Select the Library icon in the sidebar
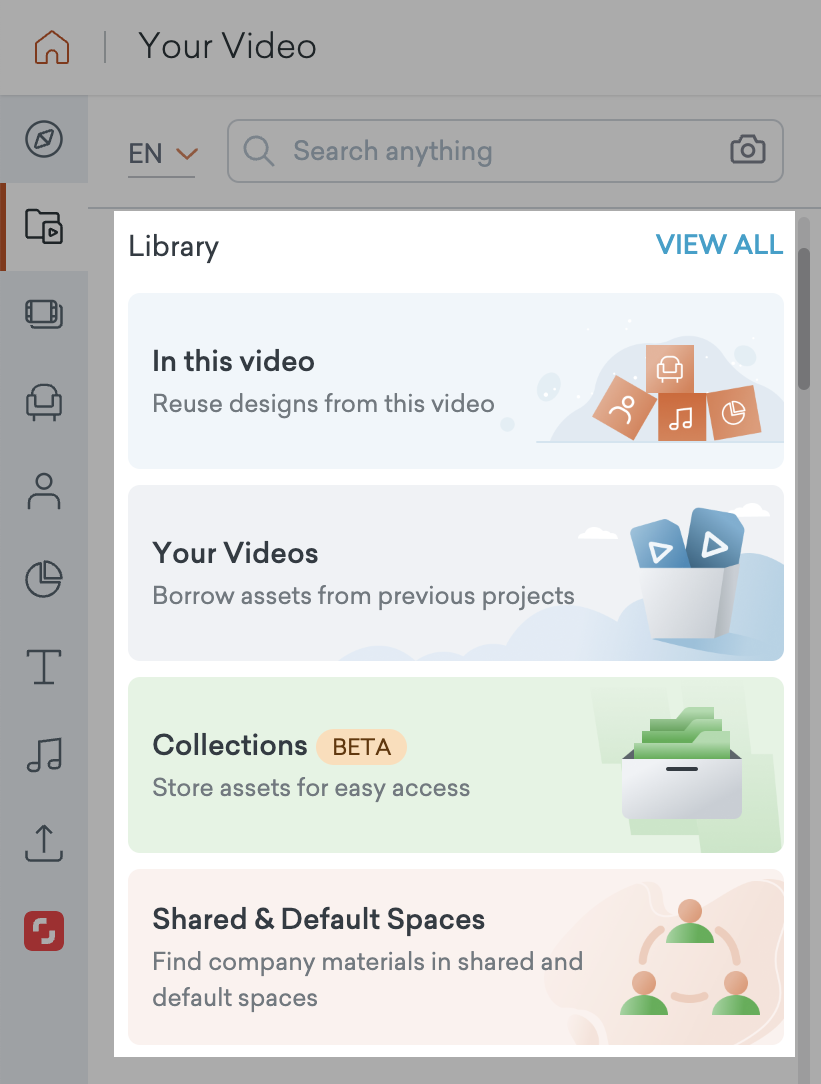 [x=44, y=227]
